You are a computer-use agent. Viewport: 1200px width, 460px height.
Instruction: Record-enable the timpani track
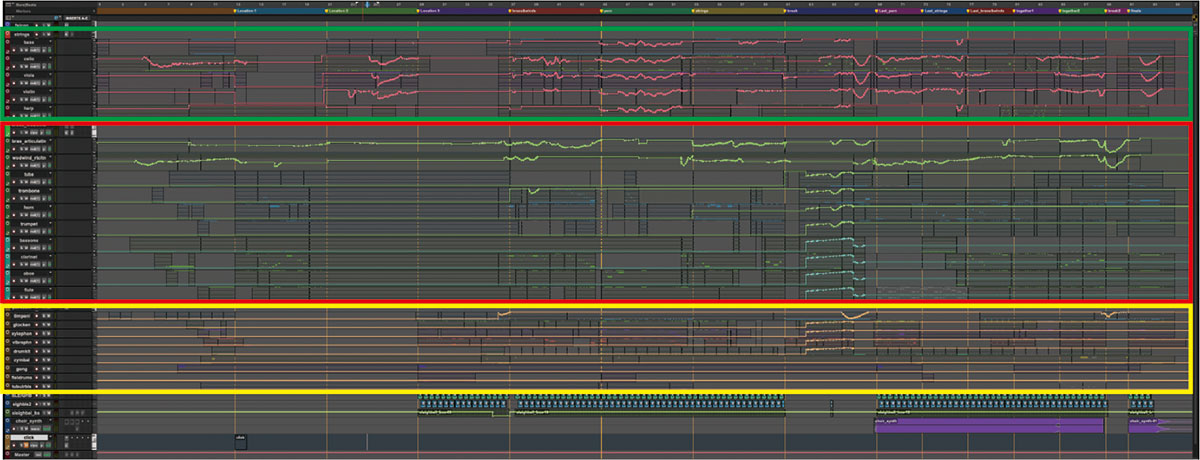(x=36, y=316)
